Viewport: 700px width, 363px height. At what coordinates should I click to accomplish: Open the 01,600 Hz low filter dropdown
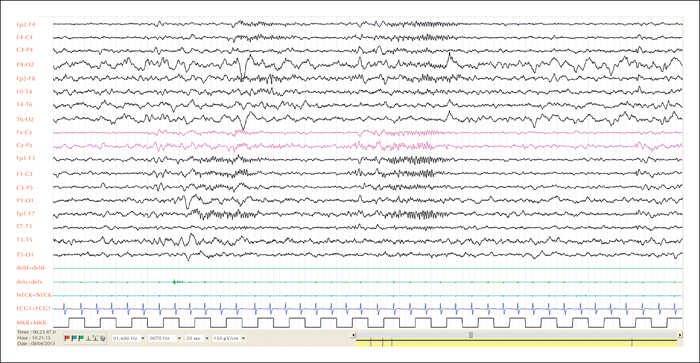(x=143, y=338)
